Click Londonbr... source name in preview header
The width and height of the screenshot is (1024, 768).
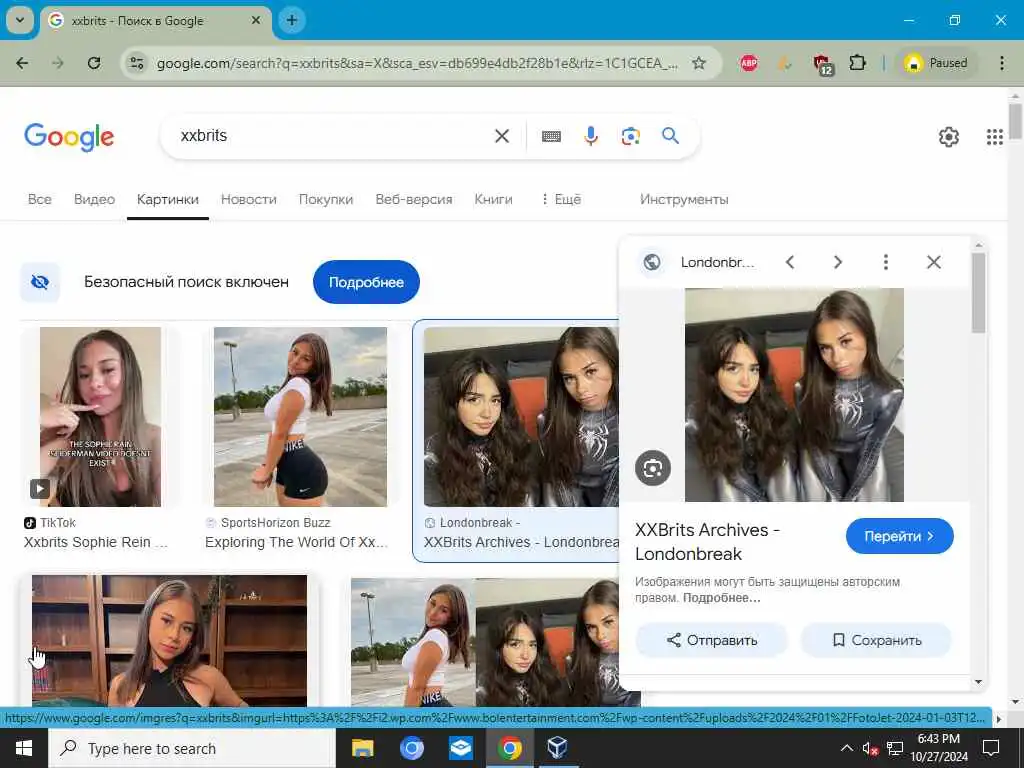pos(717,263)
